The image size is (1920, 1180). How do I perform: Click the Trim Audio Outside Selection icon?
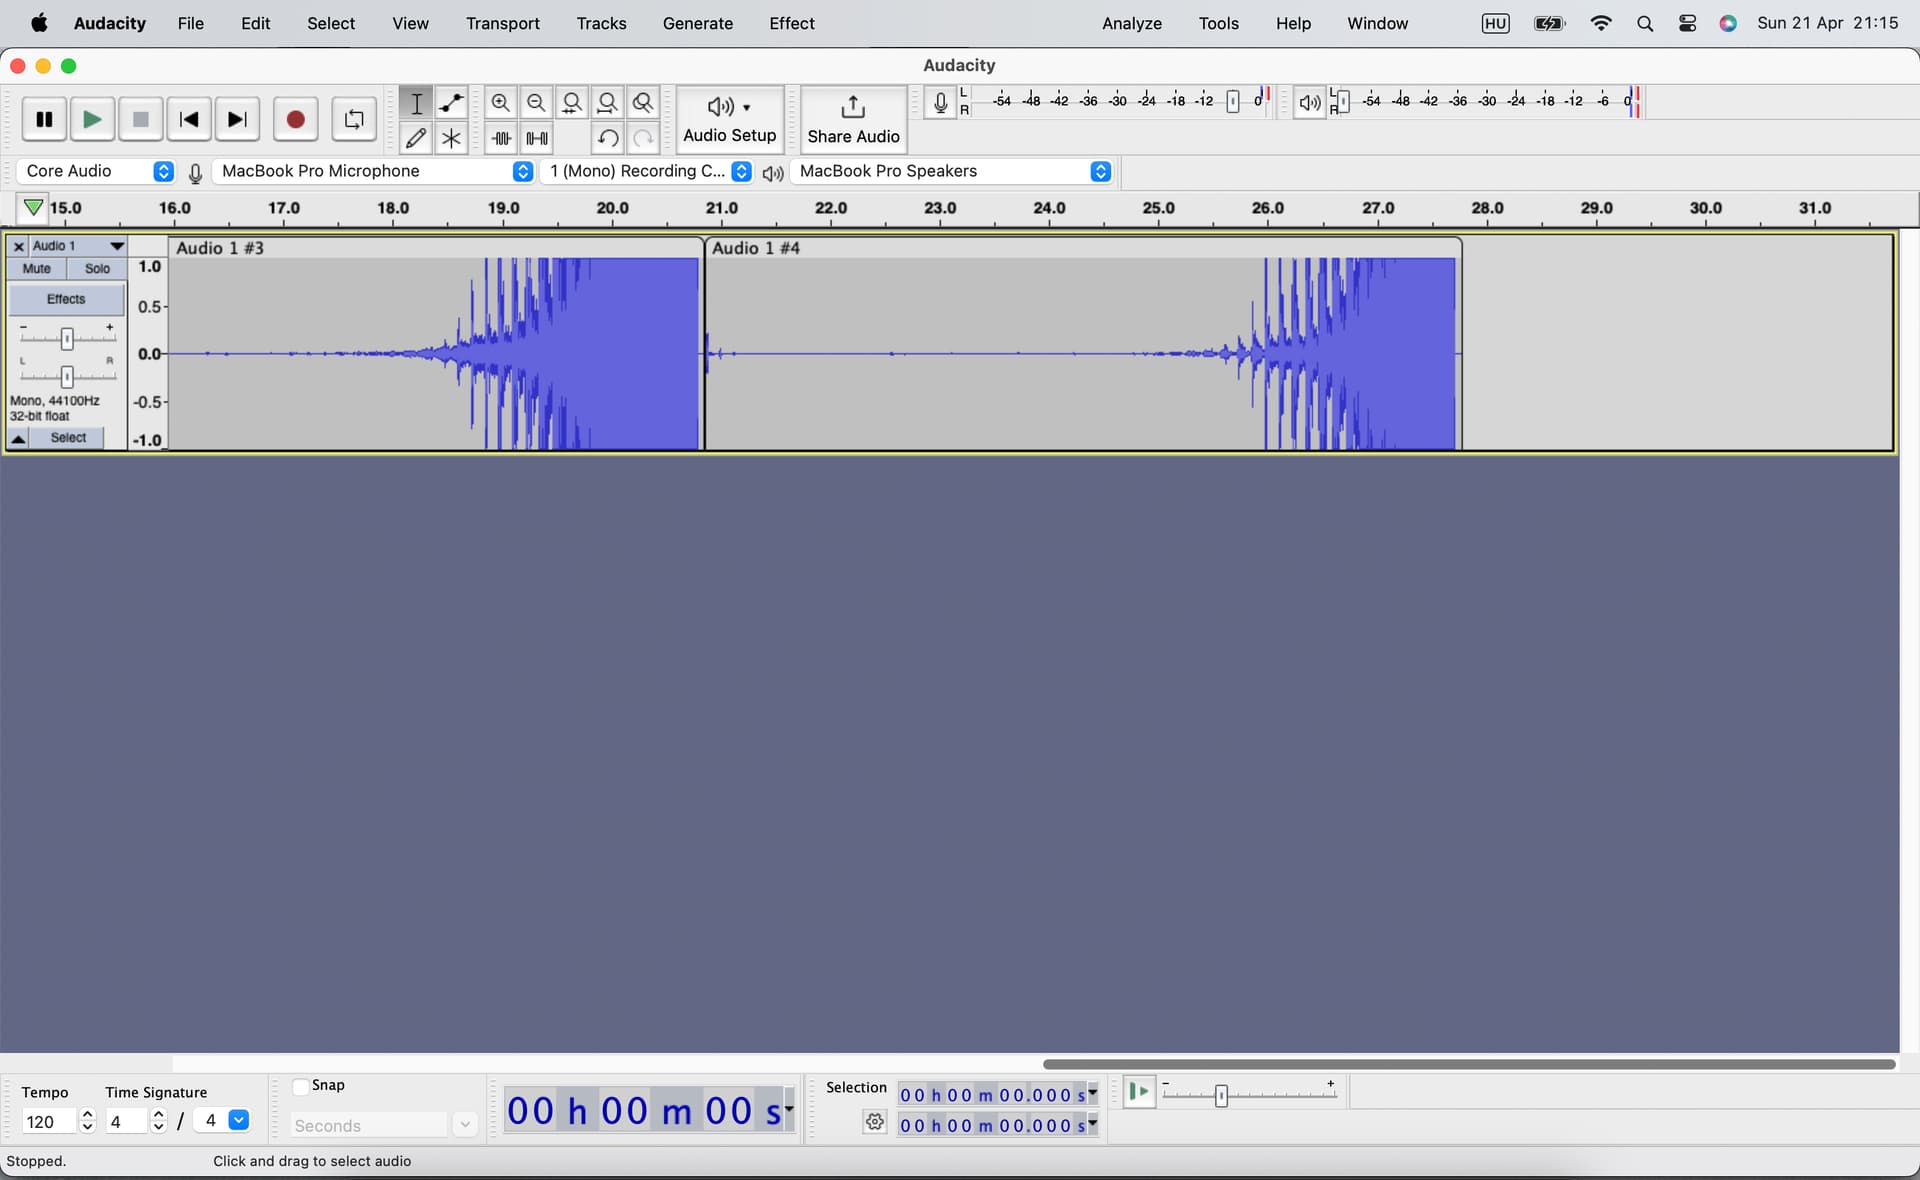[x=500, y=139]
